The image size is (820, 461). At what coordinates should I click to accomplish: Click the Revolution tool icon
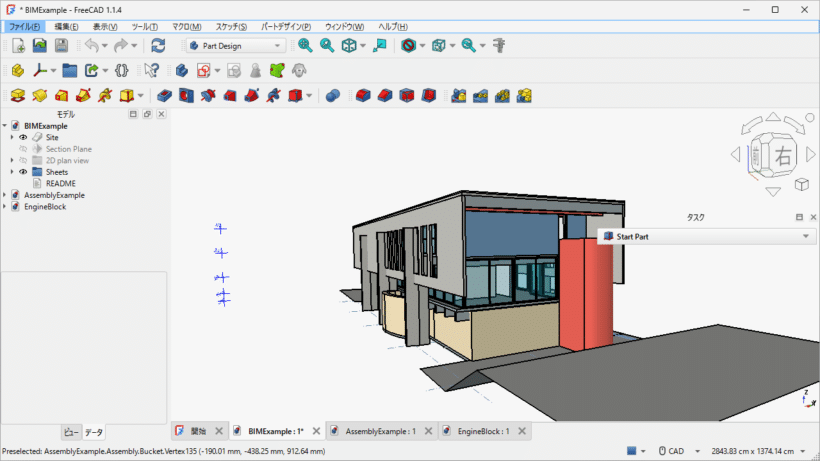click(40, 96)
